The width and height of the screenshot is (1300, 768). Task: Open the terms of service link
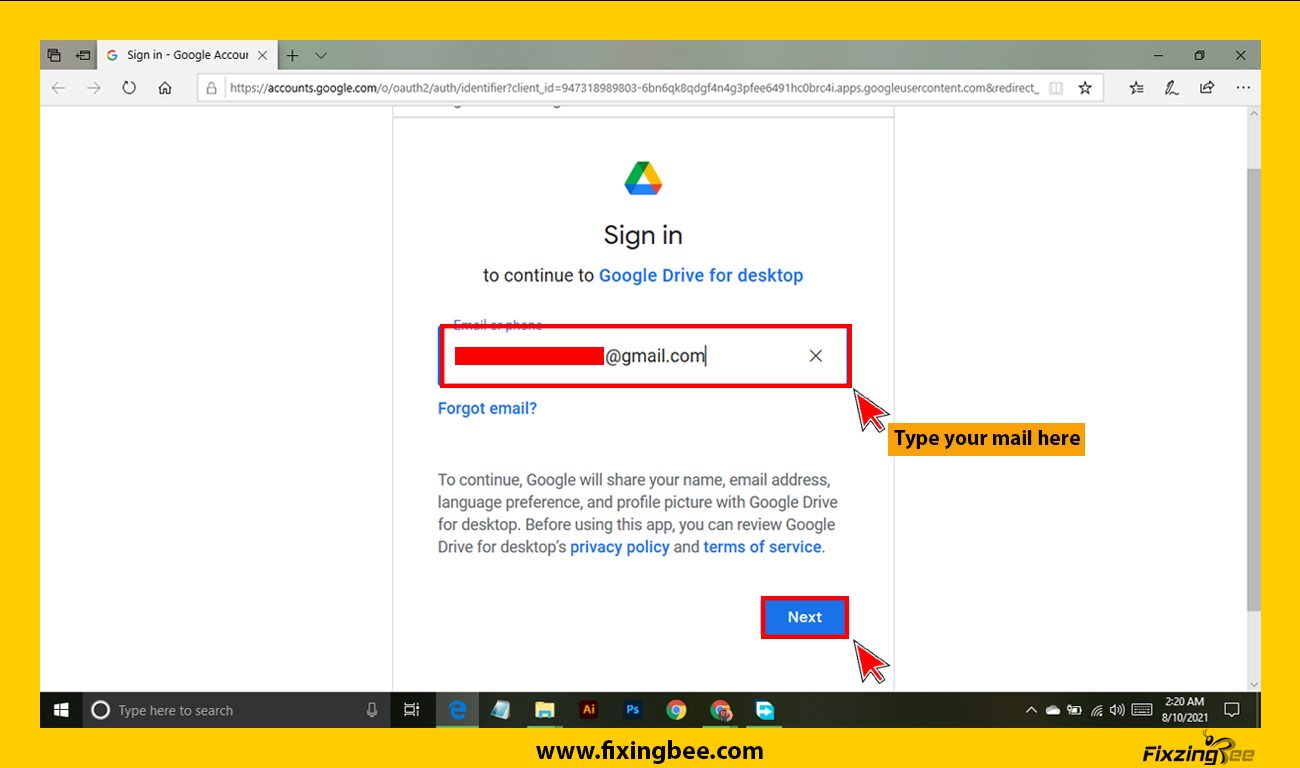[762, 547]
